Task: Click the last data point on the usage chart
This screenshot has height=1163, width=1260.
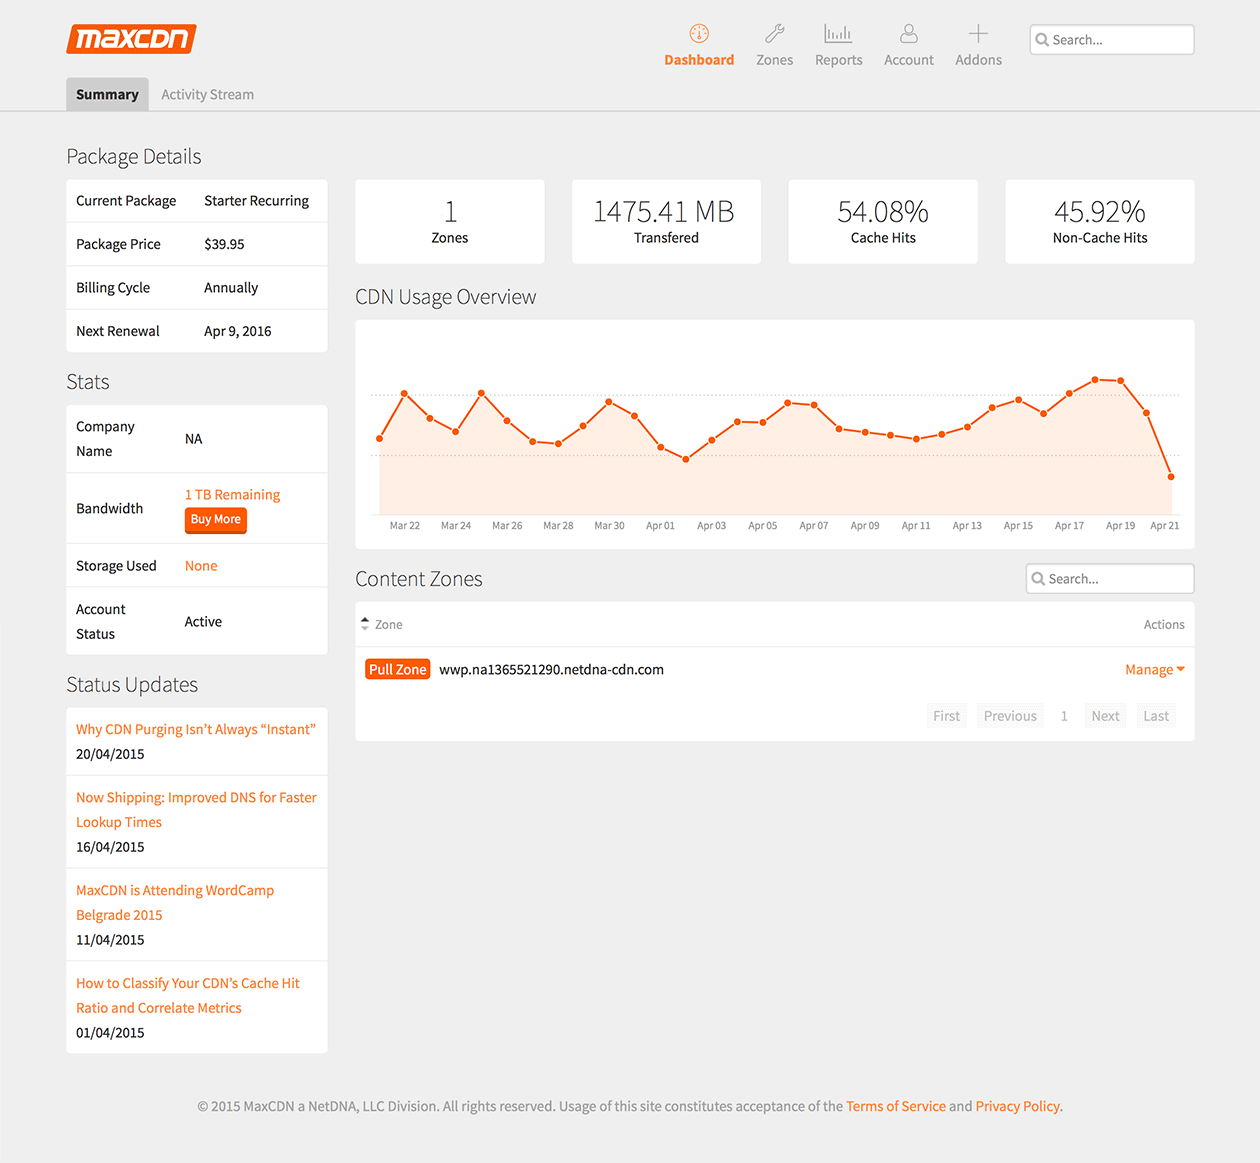Action: 1171,477
